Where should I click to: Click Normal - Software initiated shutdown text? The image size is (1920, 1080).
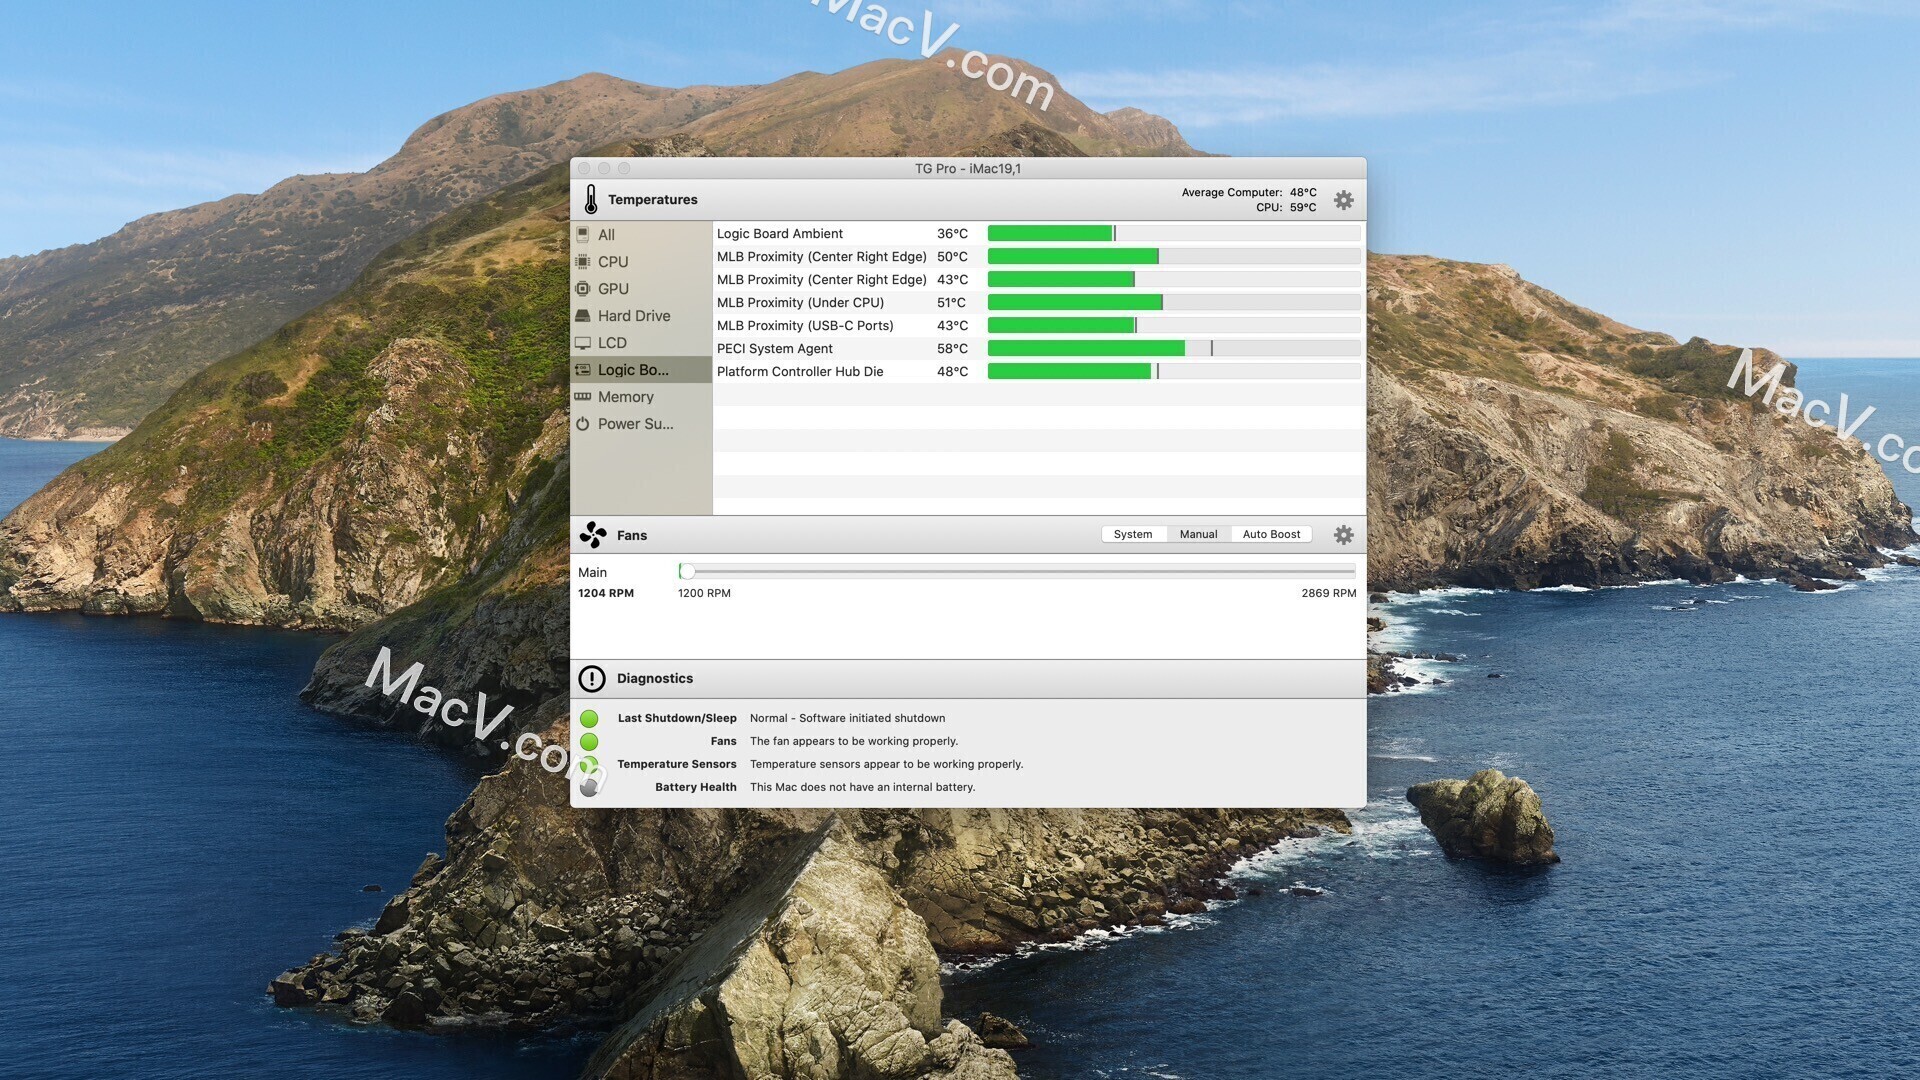847,718
